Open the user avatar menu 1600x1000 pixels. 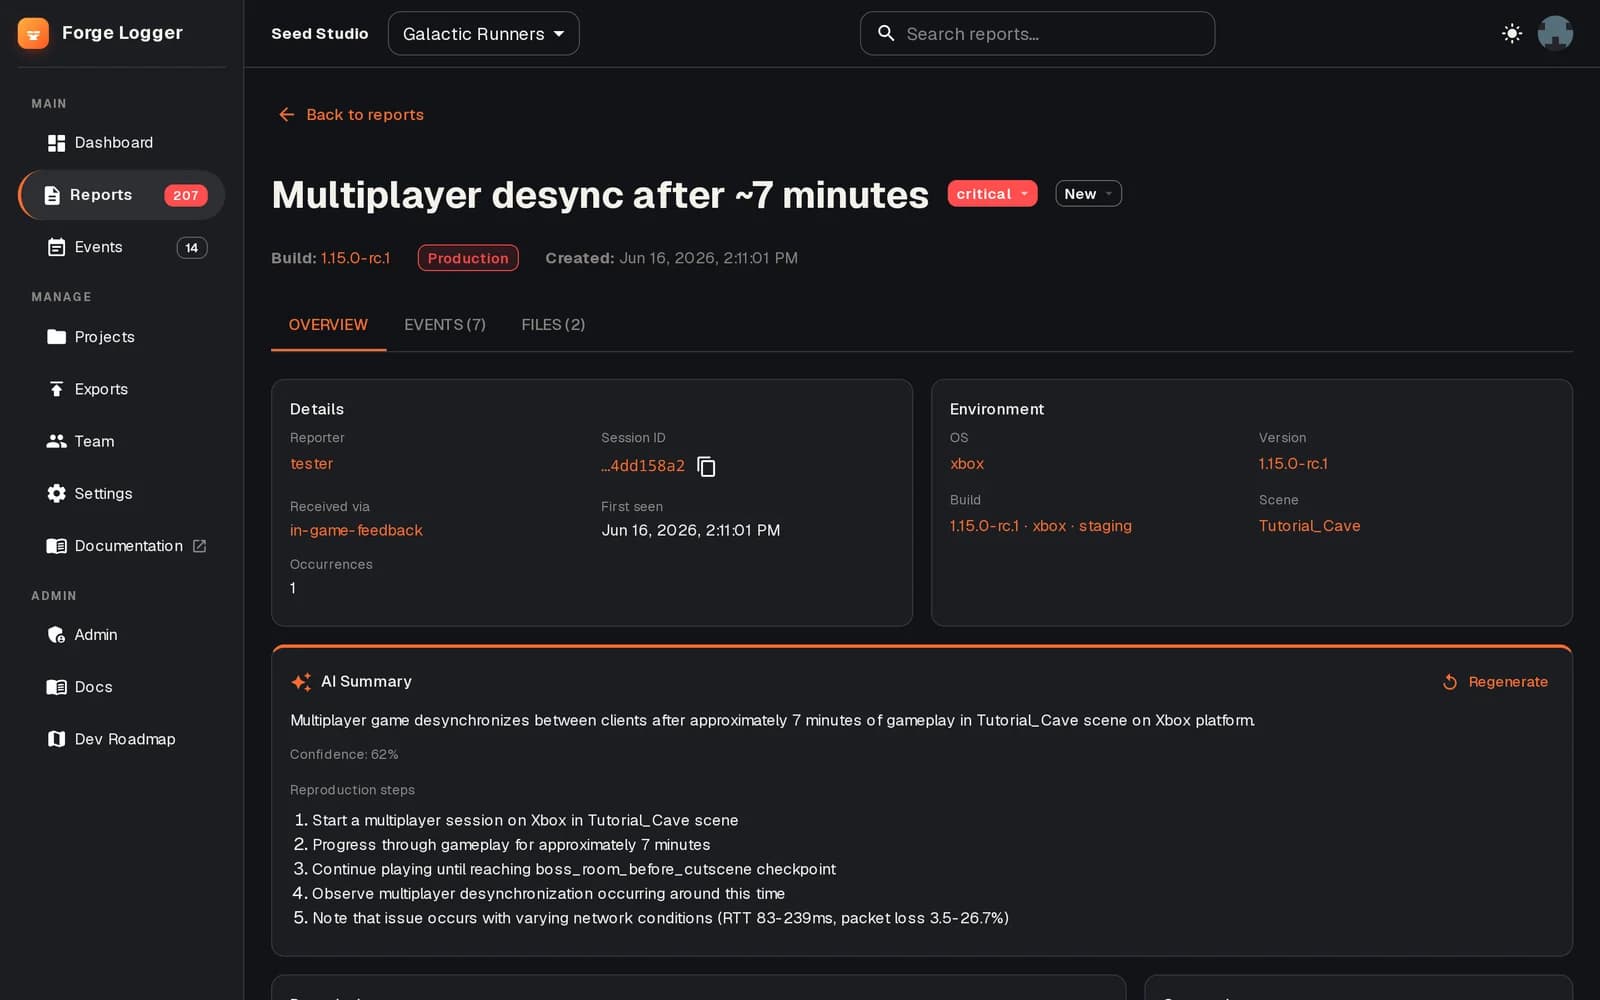[x=1555, y=33]
